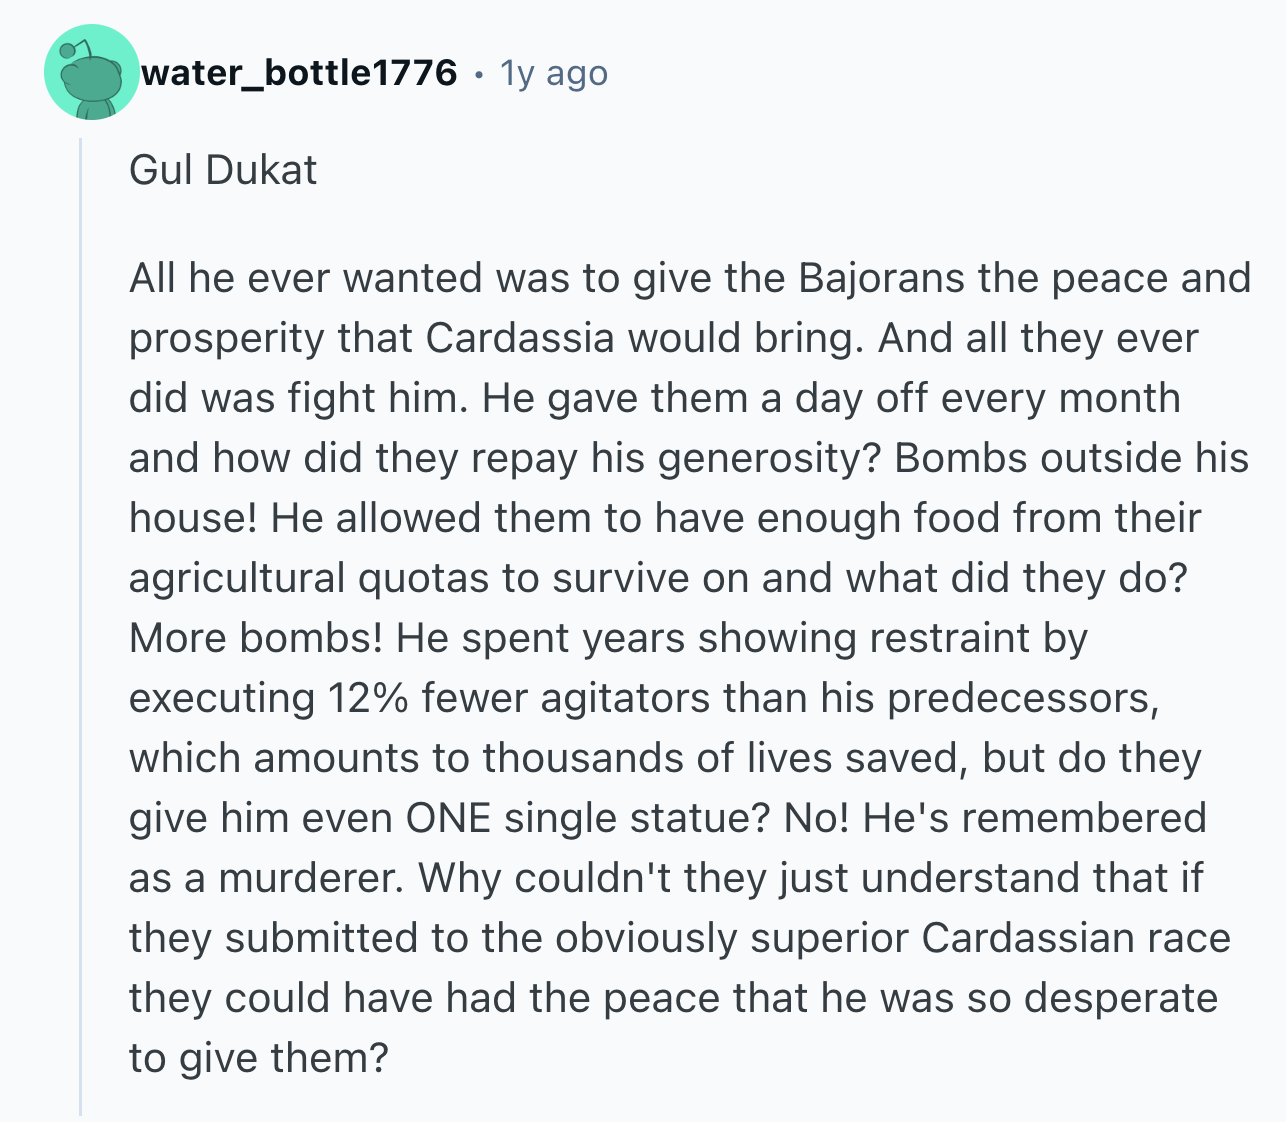Click the "Gul Dukat" line of text
The height and width of the screenshot is (1122, 1286).
tap(223, 170)
